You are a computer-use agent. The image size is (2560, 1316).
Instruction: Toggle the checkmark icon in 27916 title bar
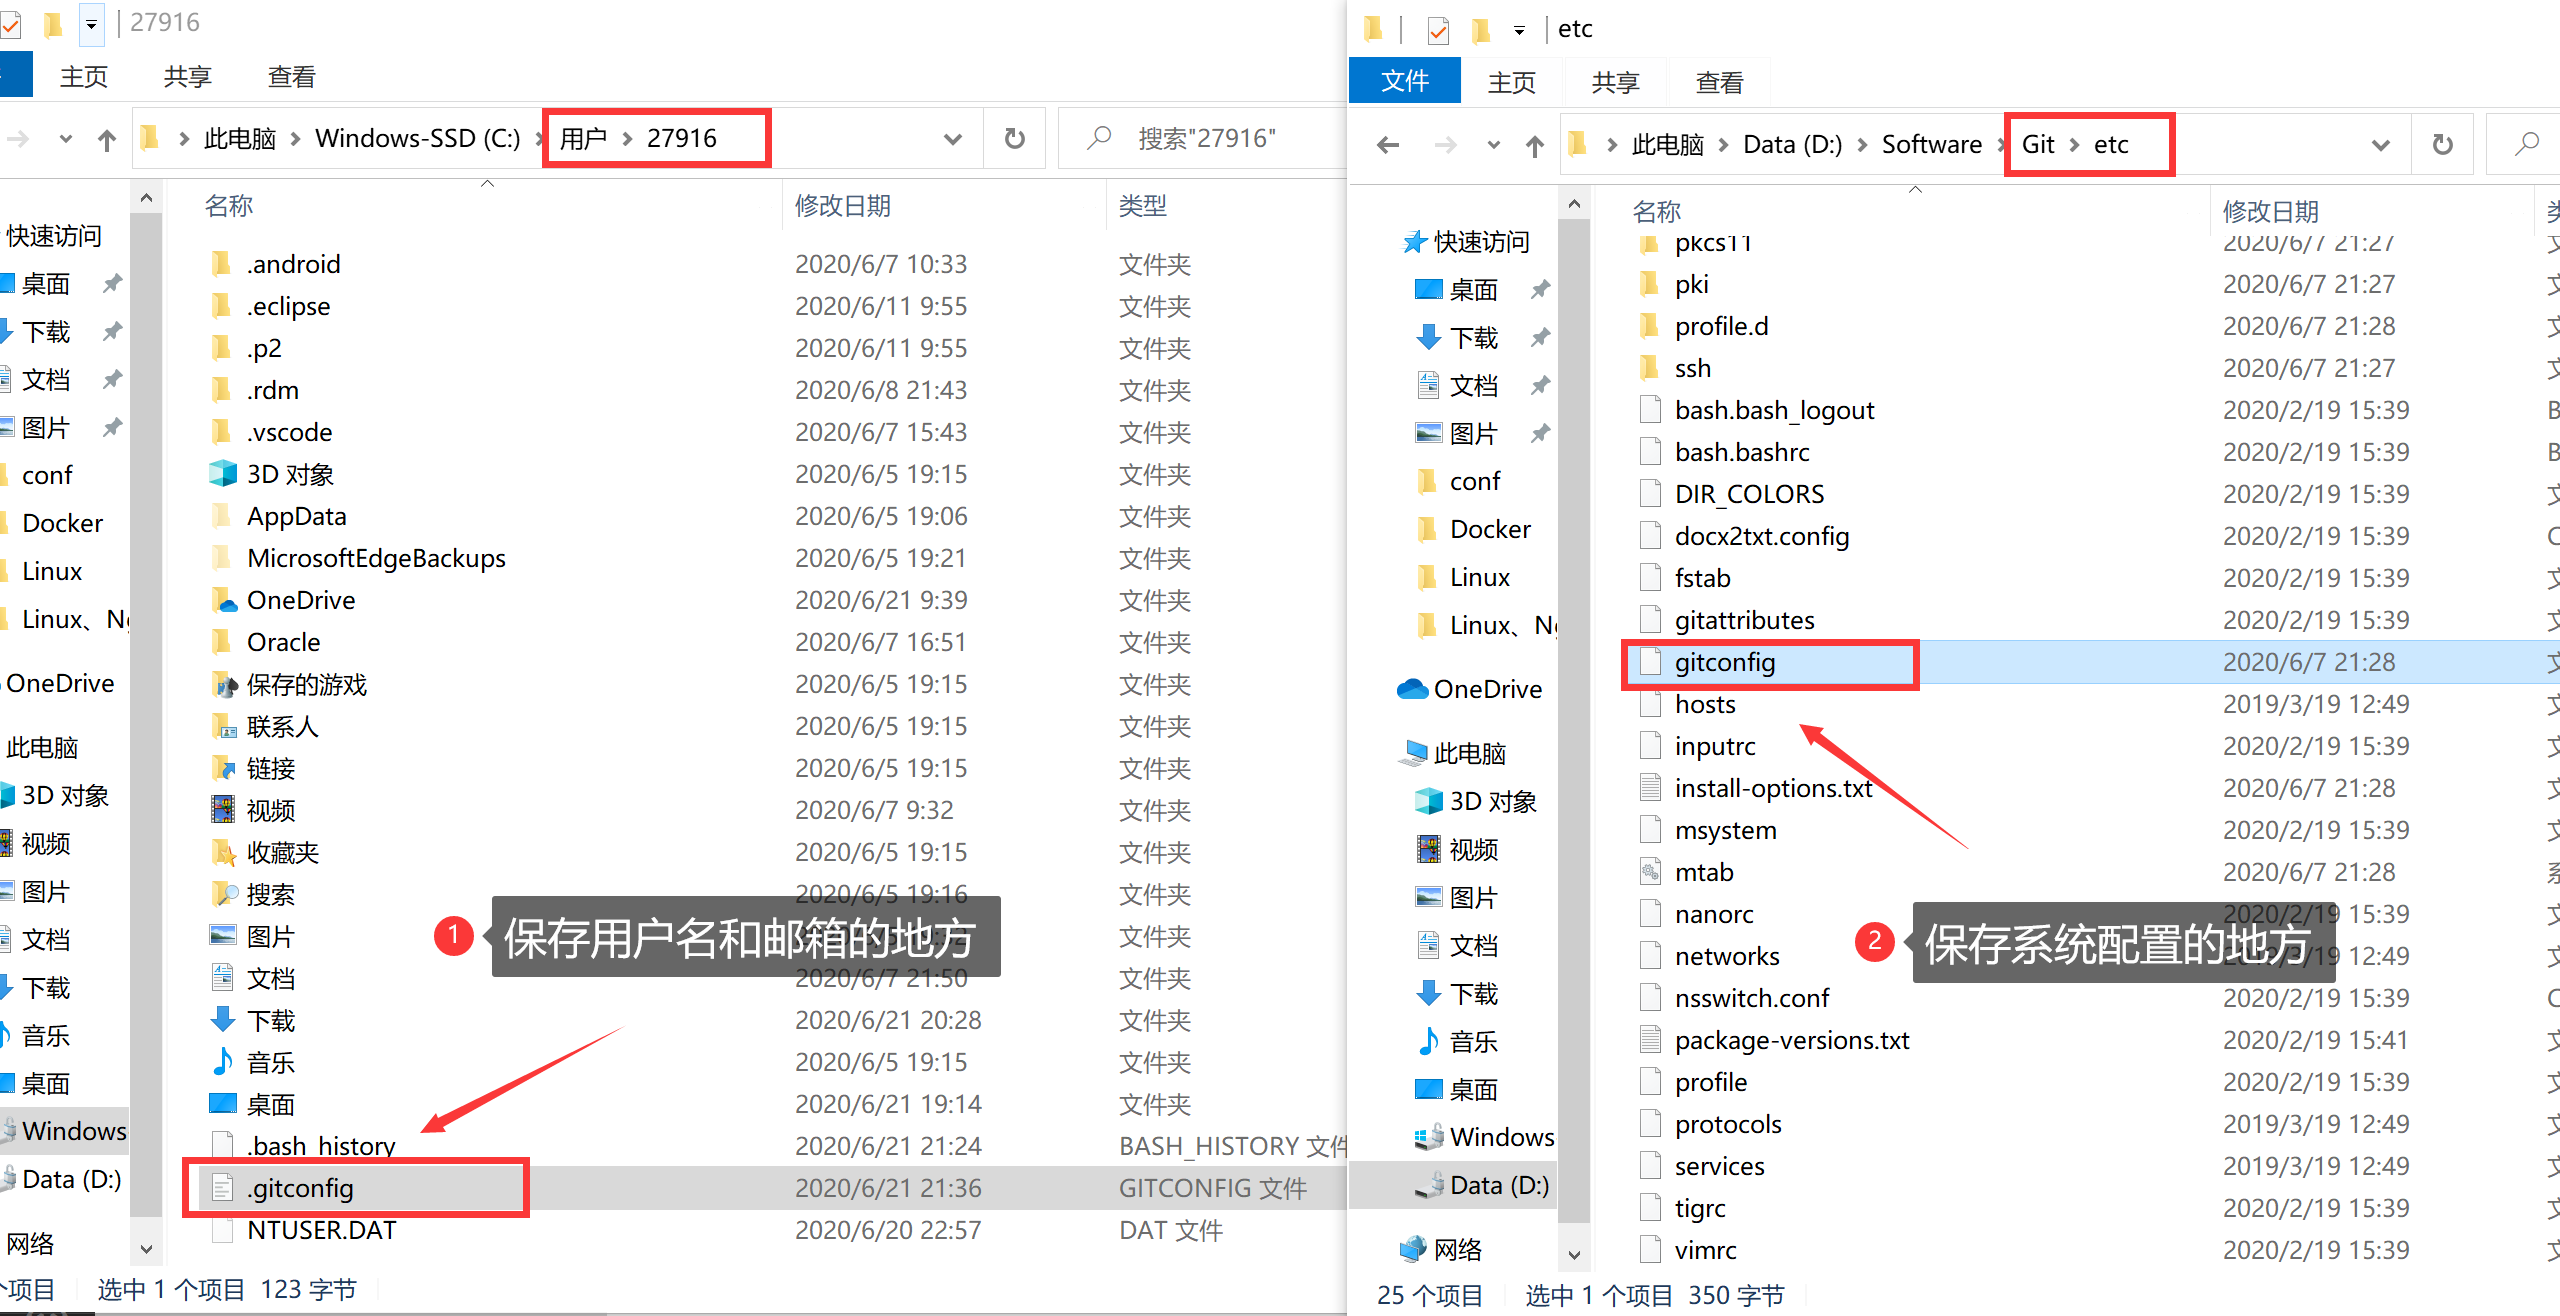pos(10,24)
